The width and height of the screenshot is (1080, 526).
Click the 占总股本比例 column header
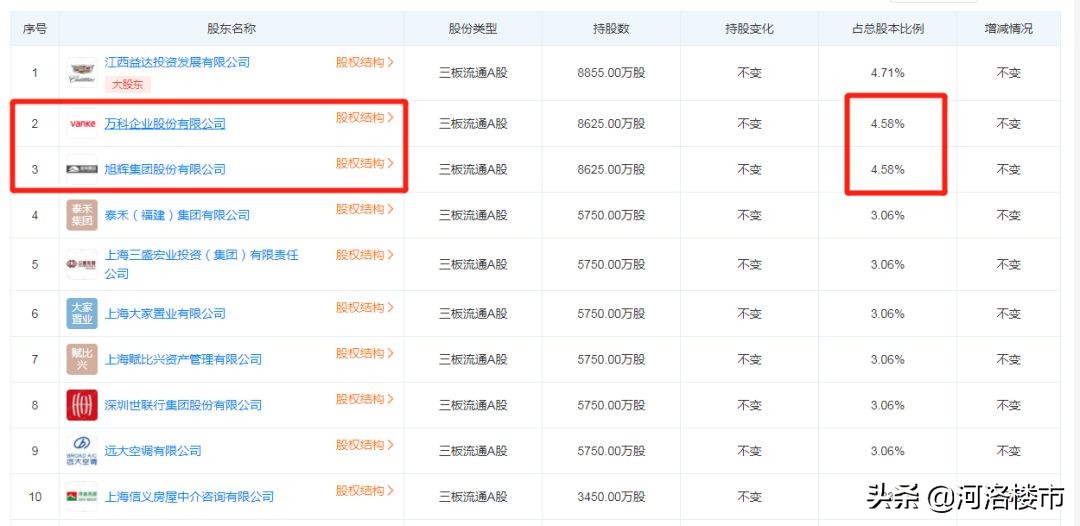pos(887,29)
